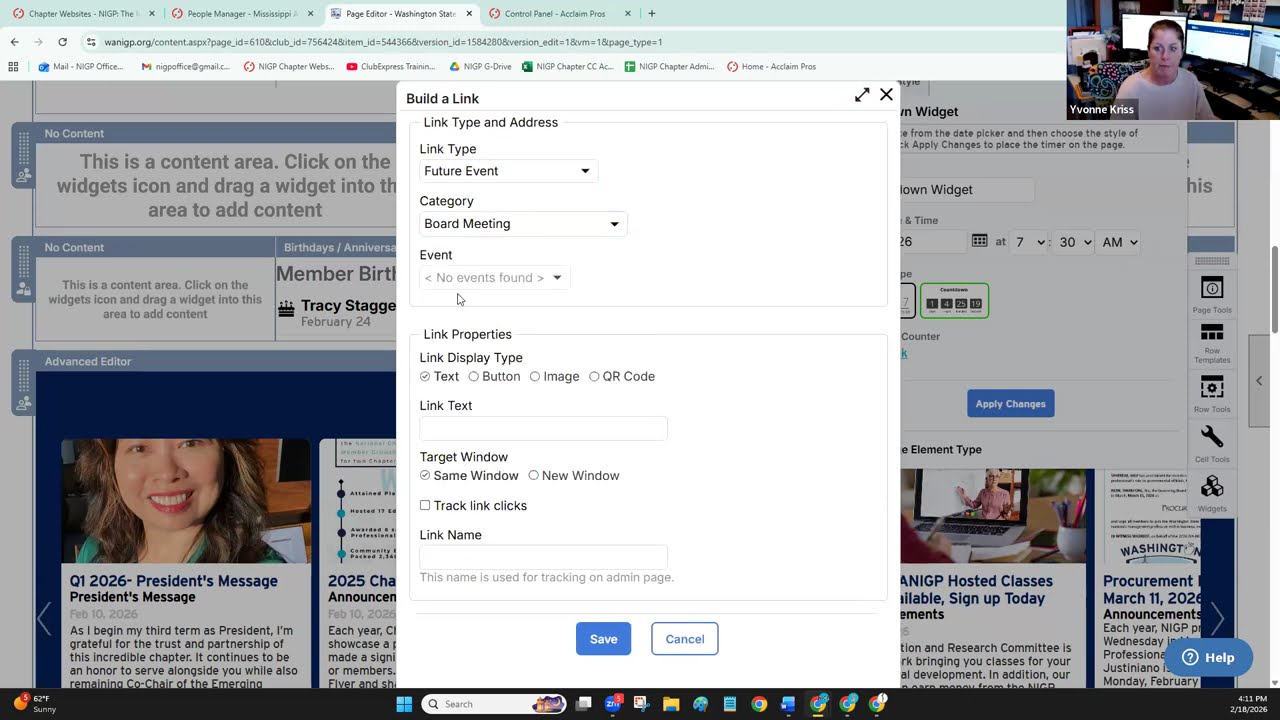The height and width of the screenshot is (720, 1280).
Task: Save the link
Action: [603, 639]
